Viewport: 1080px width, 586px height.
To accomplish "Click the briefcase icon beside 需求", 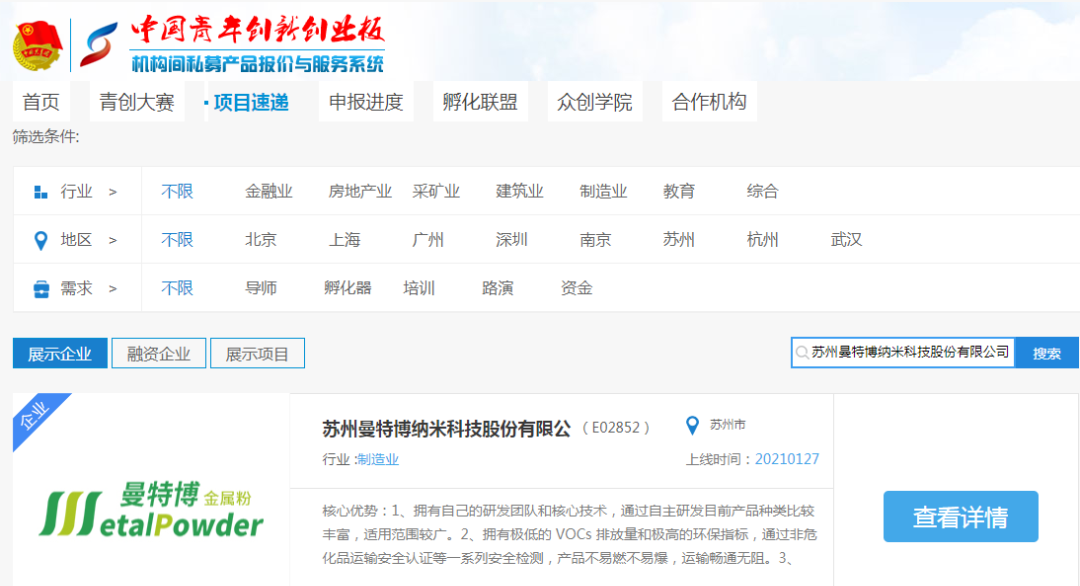I will click(41, 289).
